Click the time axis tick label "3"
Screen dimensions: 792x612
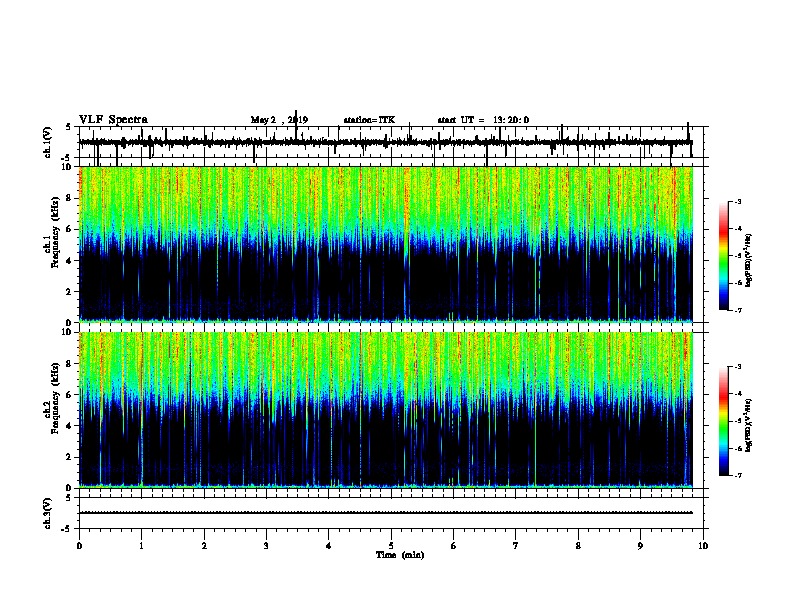[266, 546]
